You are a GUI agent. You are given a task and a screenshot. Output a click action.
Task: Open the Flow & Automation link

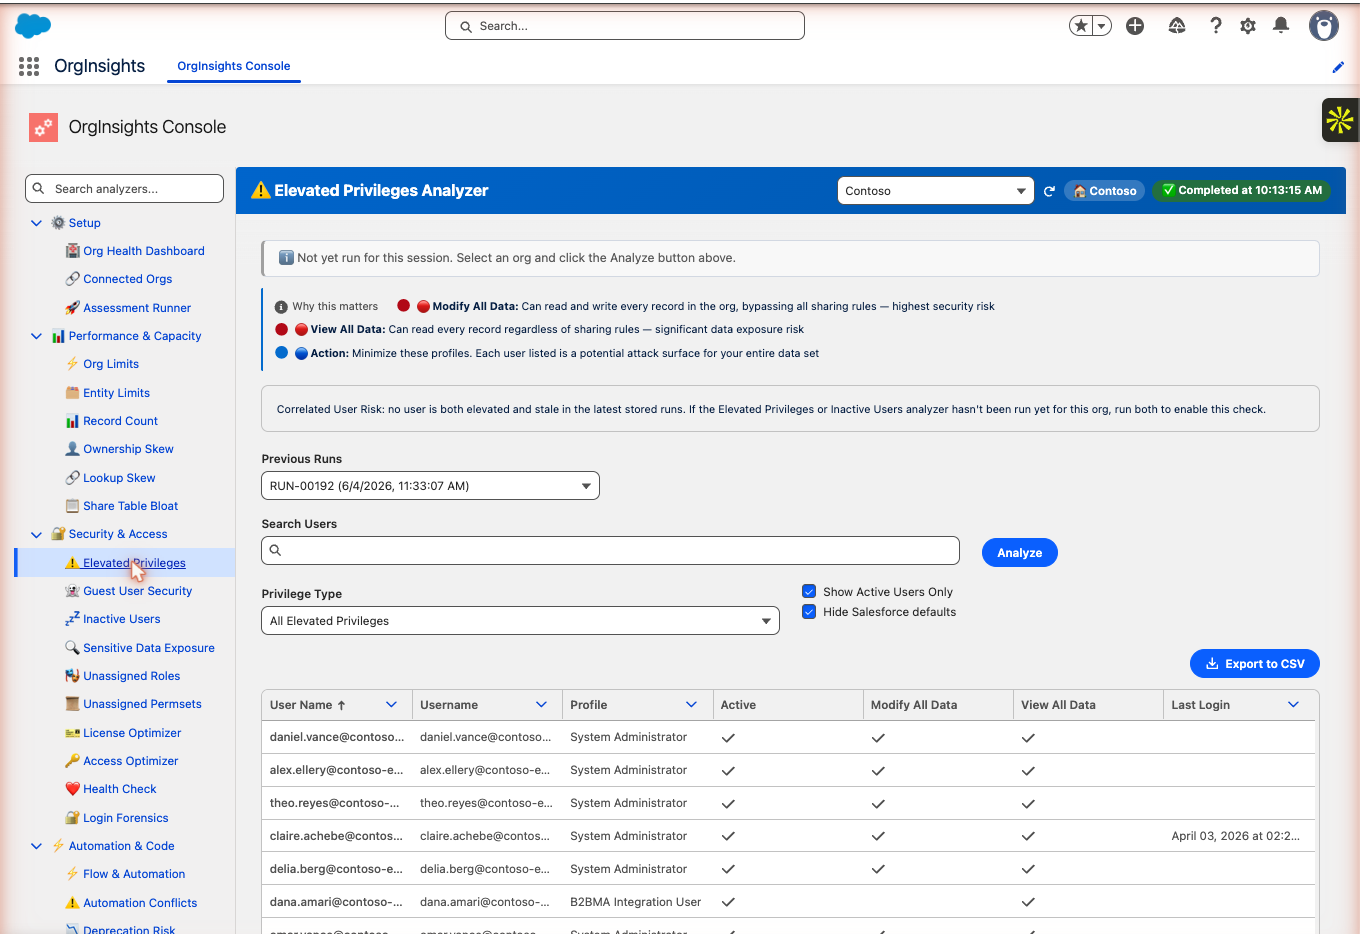click(x=134, y=874)
